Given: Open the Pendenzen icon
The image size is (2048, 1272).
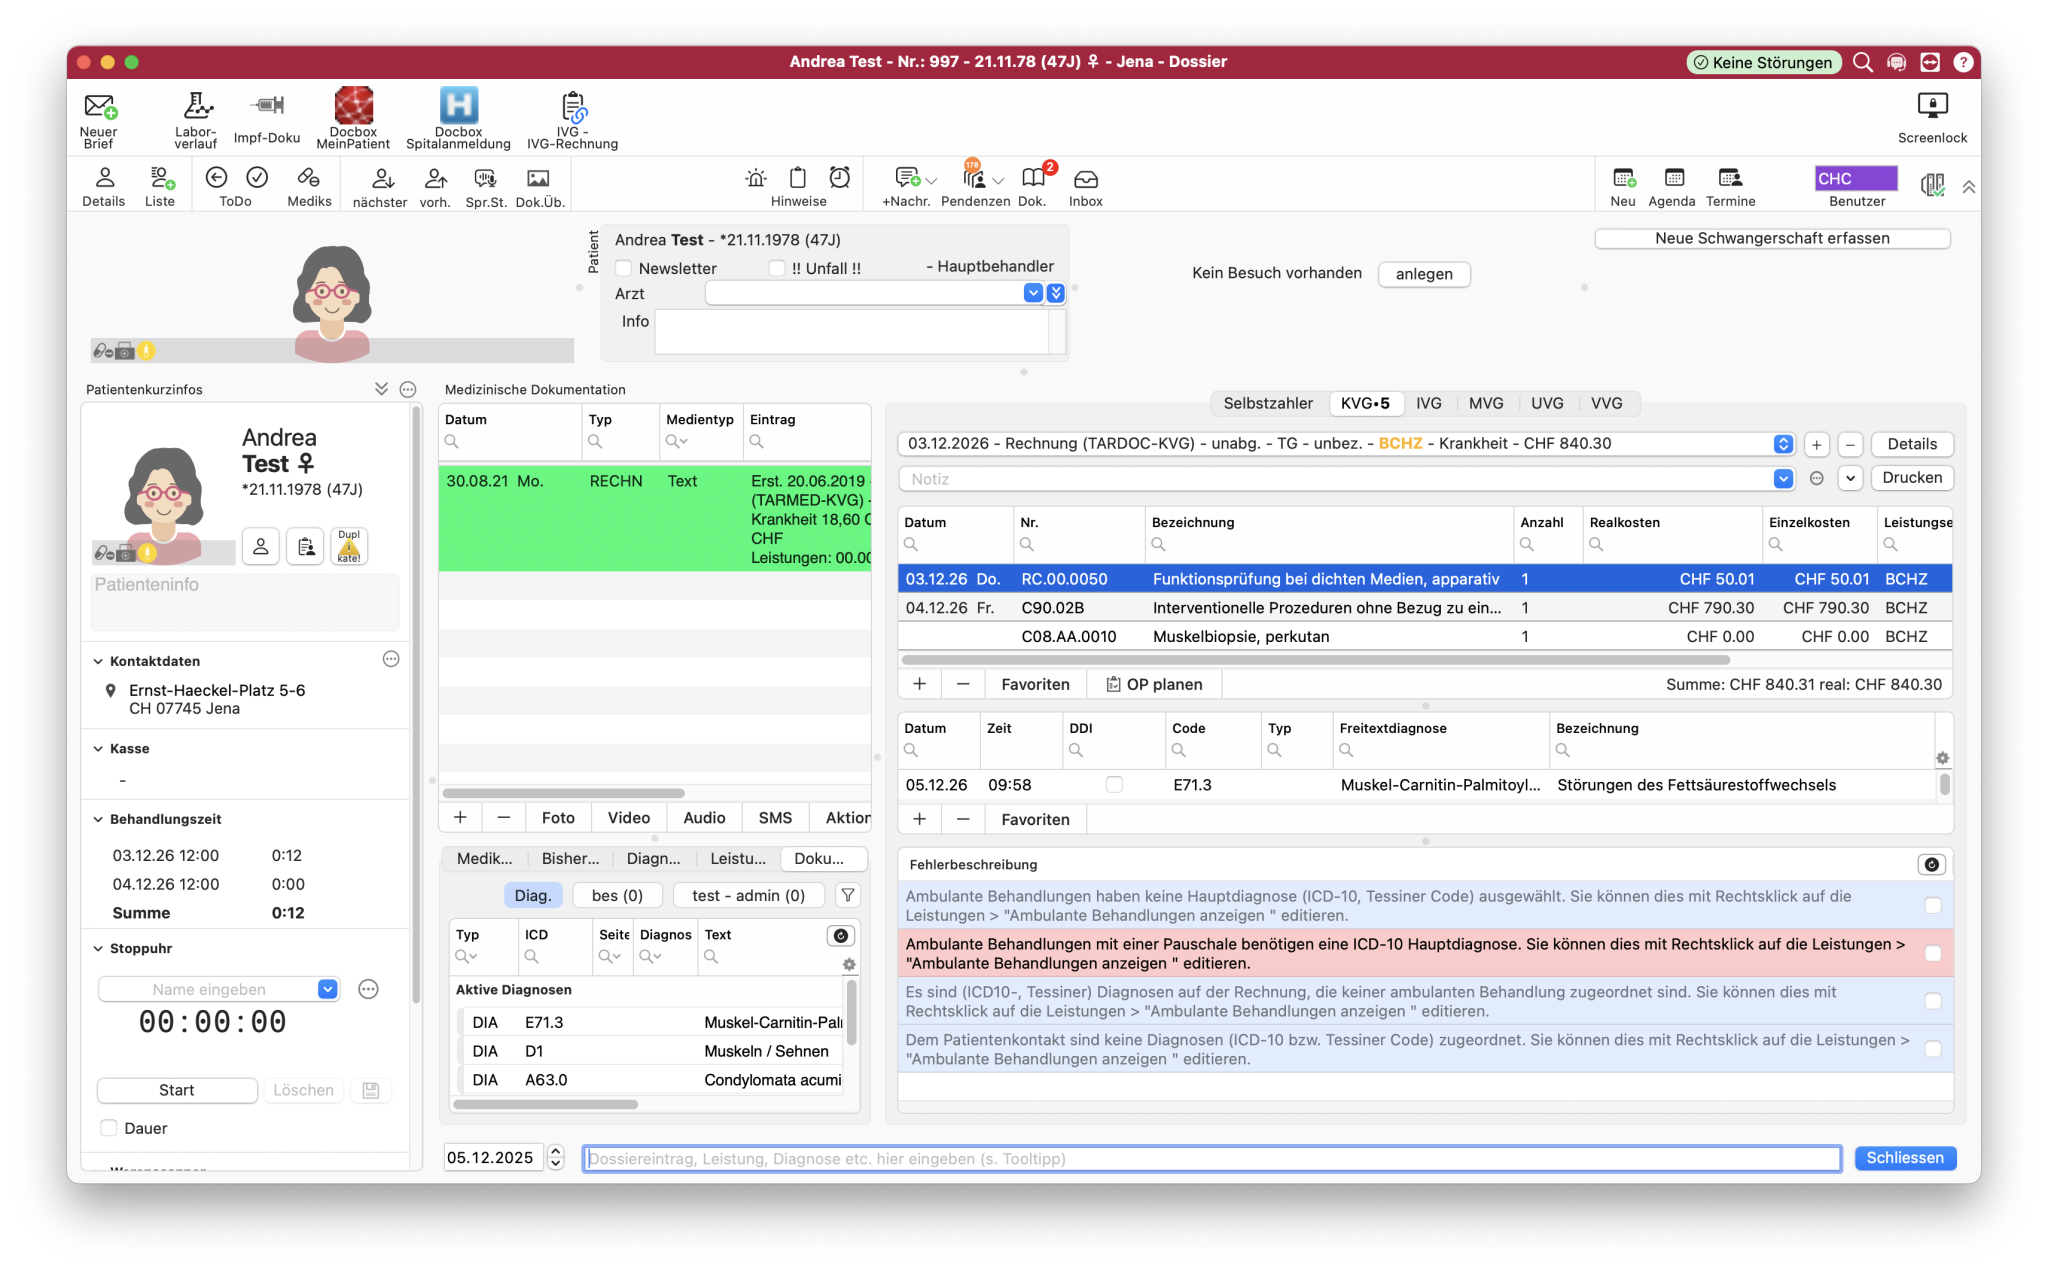Looking at the screenshot, I should [974, 178].
